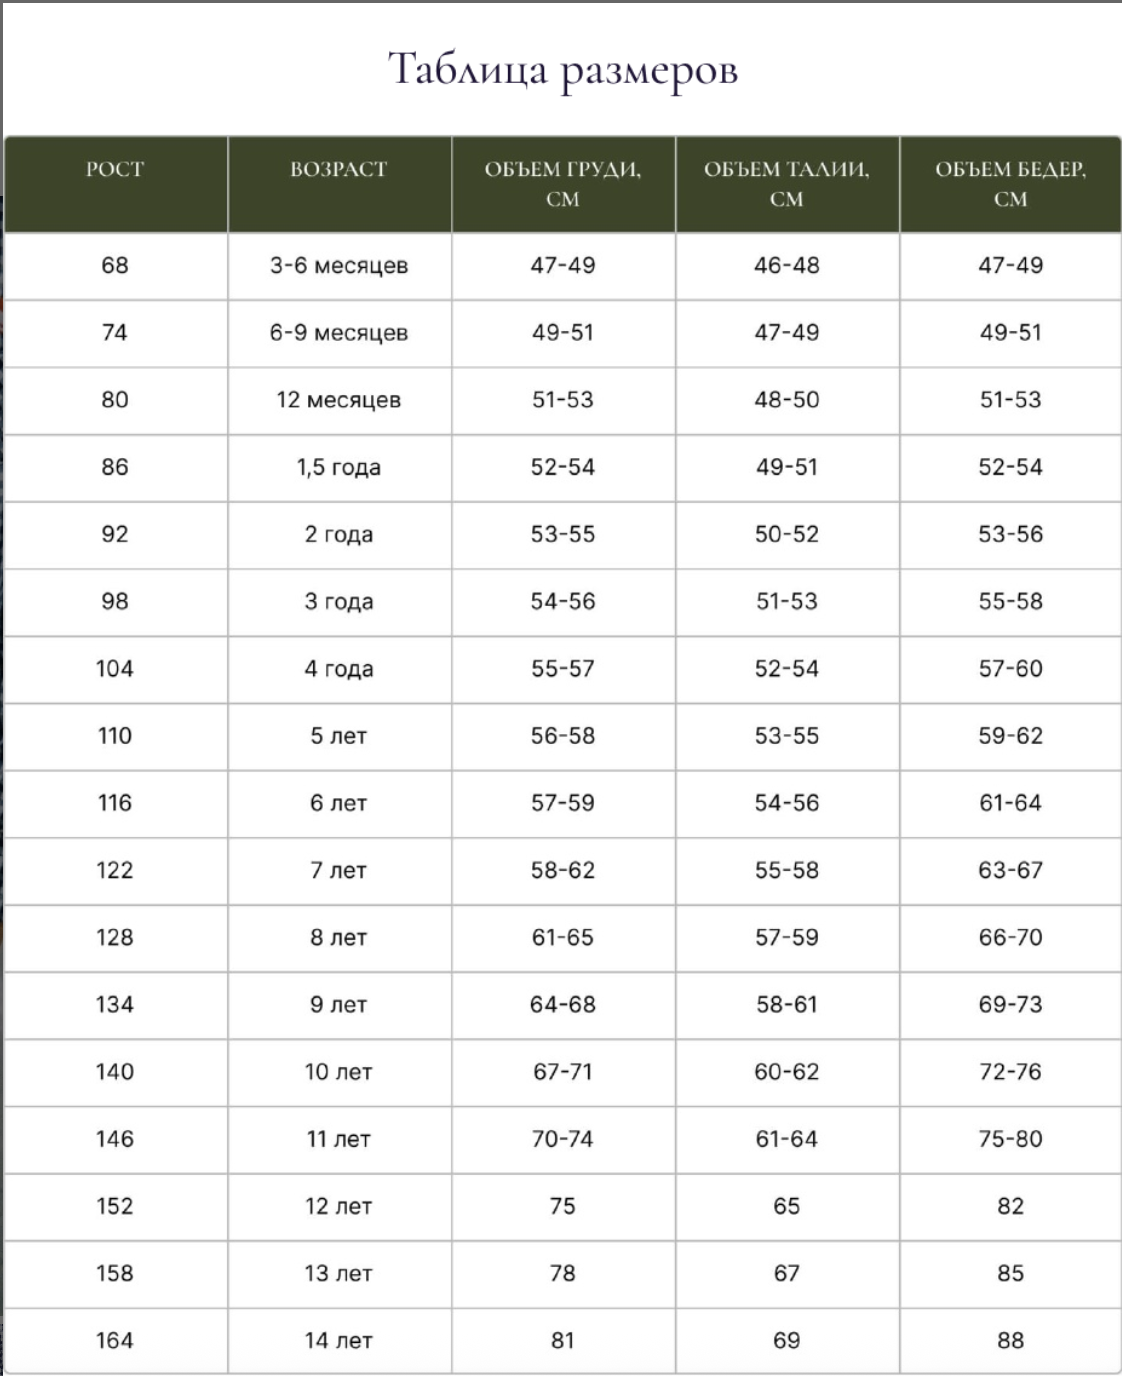Click the ОБЪЕМ БЕДЕР, СМ header
The image size is (1122, 1376).
click(1011, 184)
